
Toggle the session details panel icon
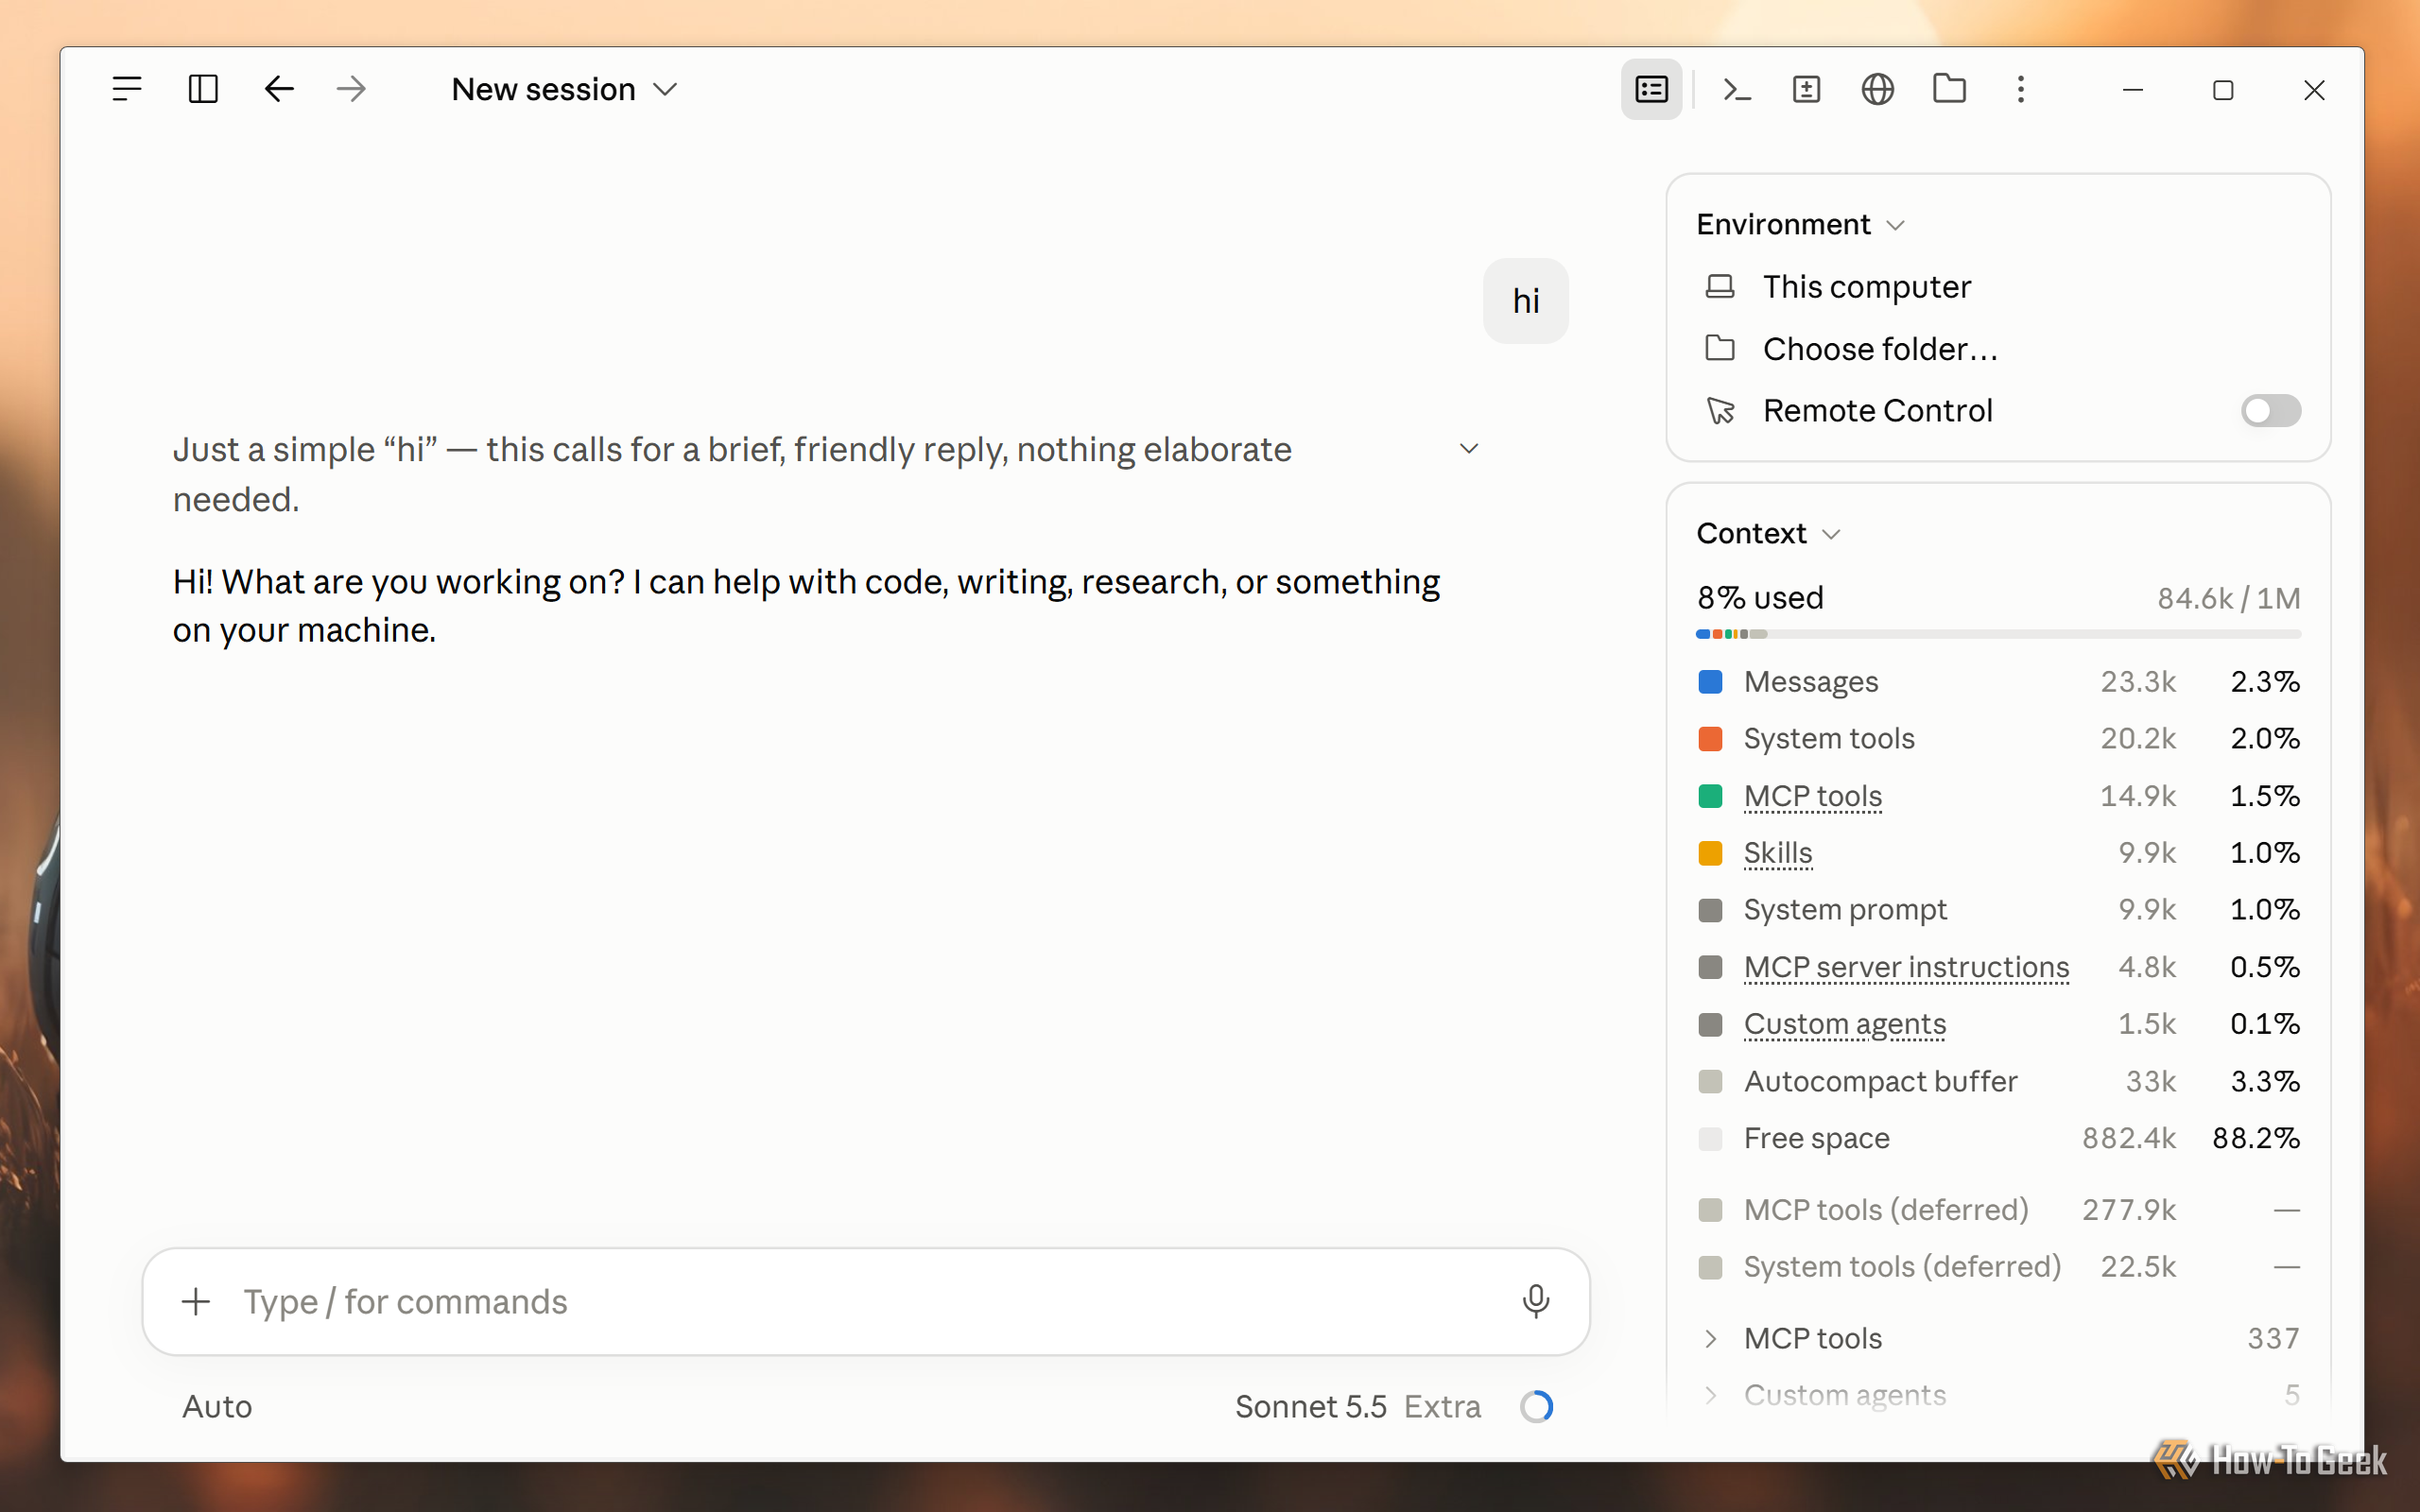1651,89
